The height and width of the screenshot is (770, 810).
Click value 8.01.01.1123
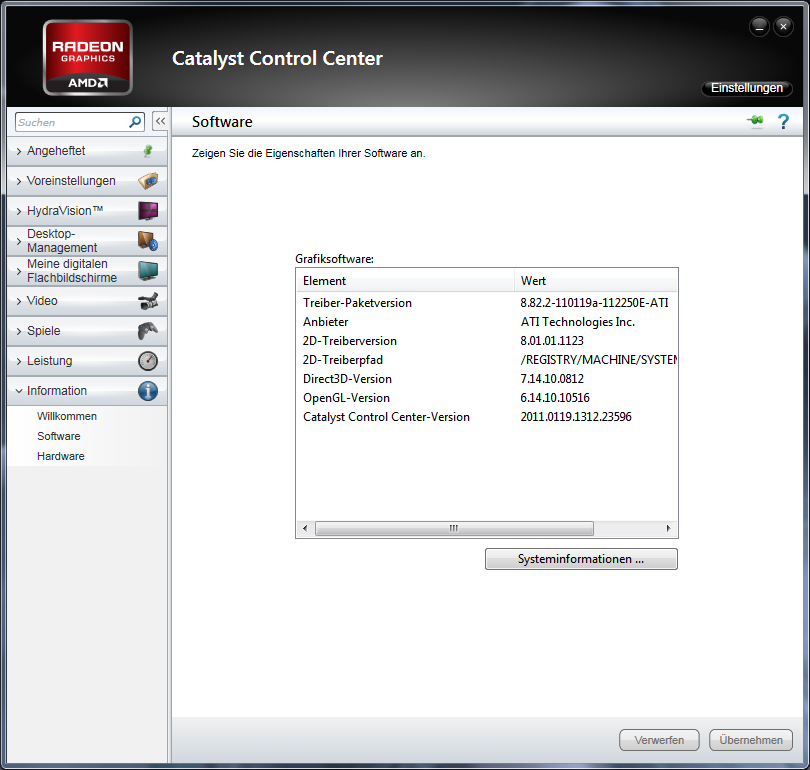tap(552, 341)
